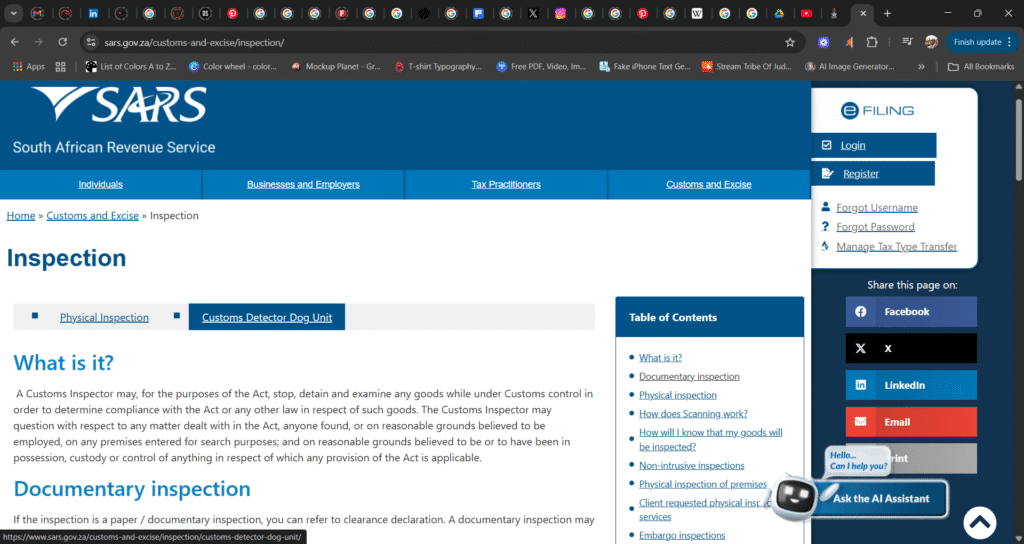1024x544 pixels.
Task: Share page via Facebook button
Action: point(910,312)
